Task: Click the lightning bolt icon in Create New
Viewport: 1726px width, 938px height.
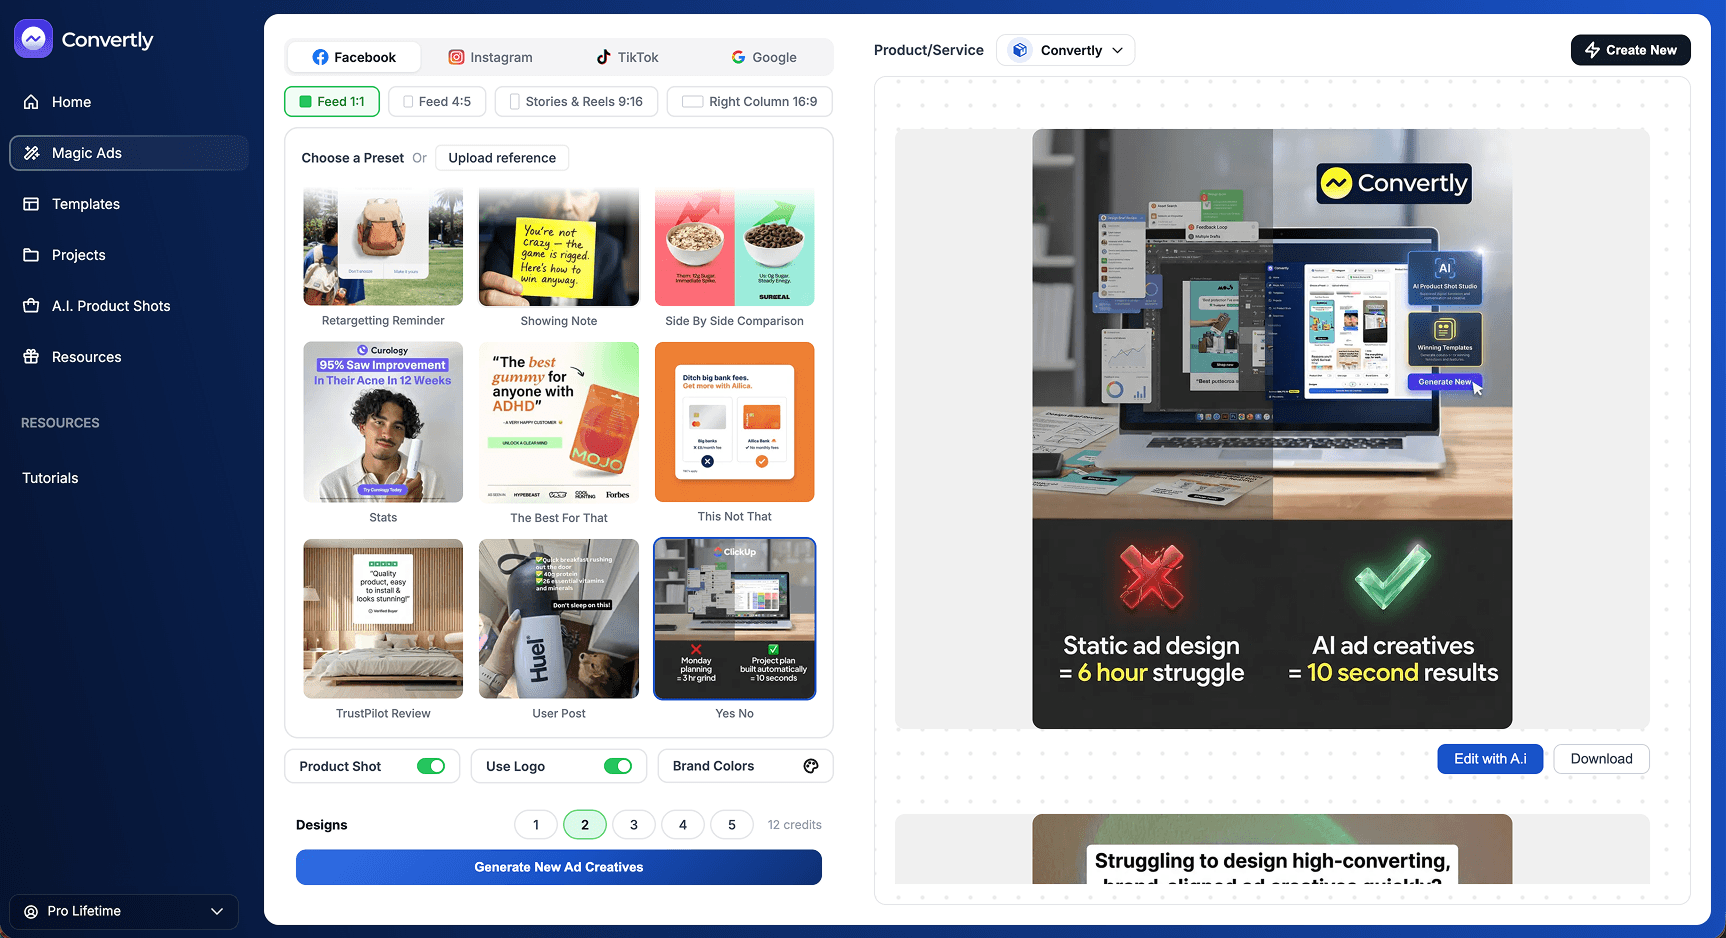Action: point(1592,50)
